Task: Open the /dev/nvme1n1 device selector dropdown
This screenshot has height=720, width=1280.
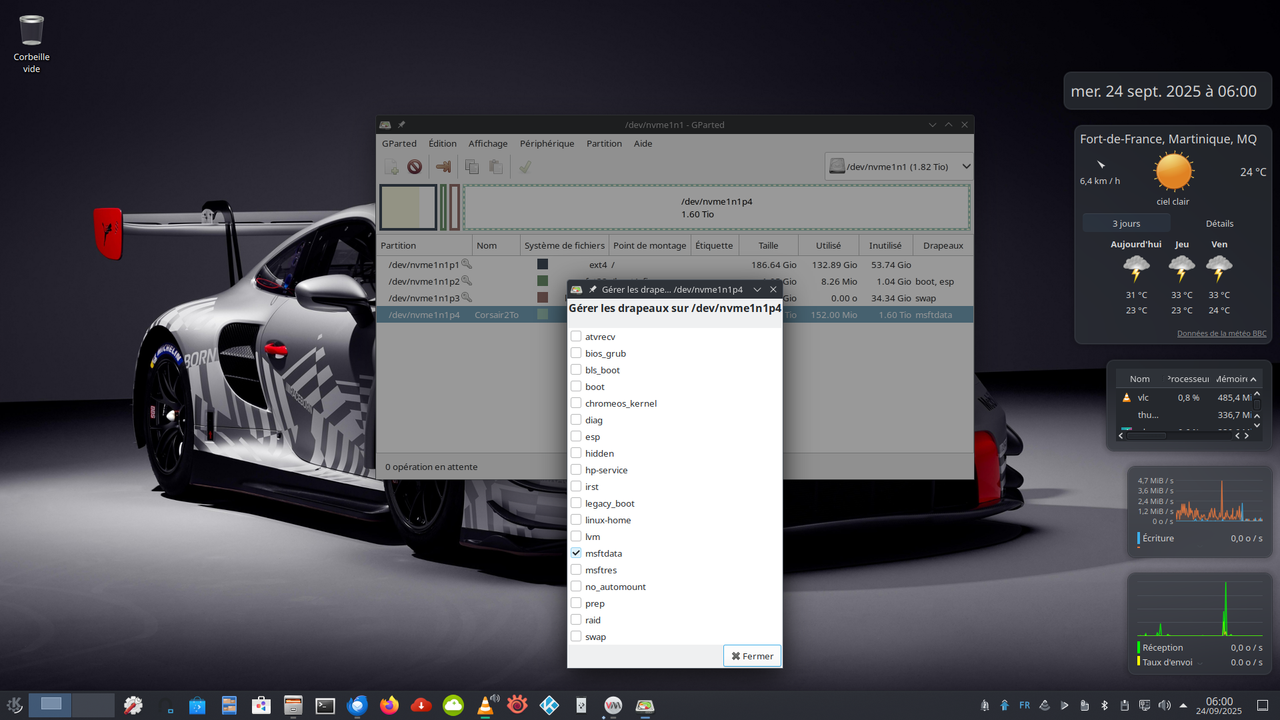Action: (x=897, y=166)
